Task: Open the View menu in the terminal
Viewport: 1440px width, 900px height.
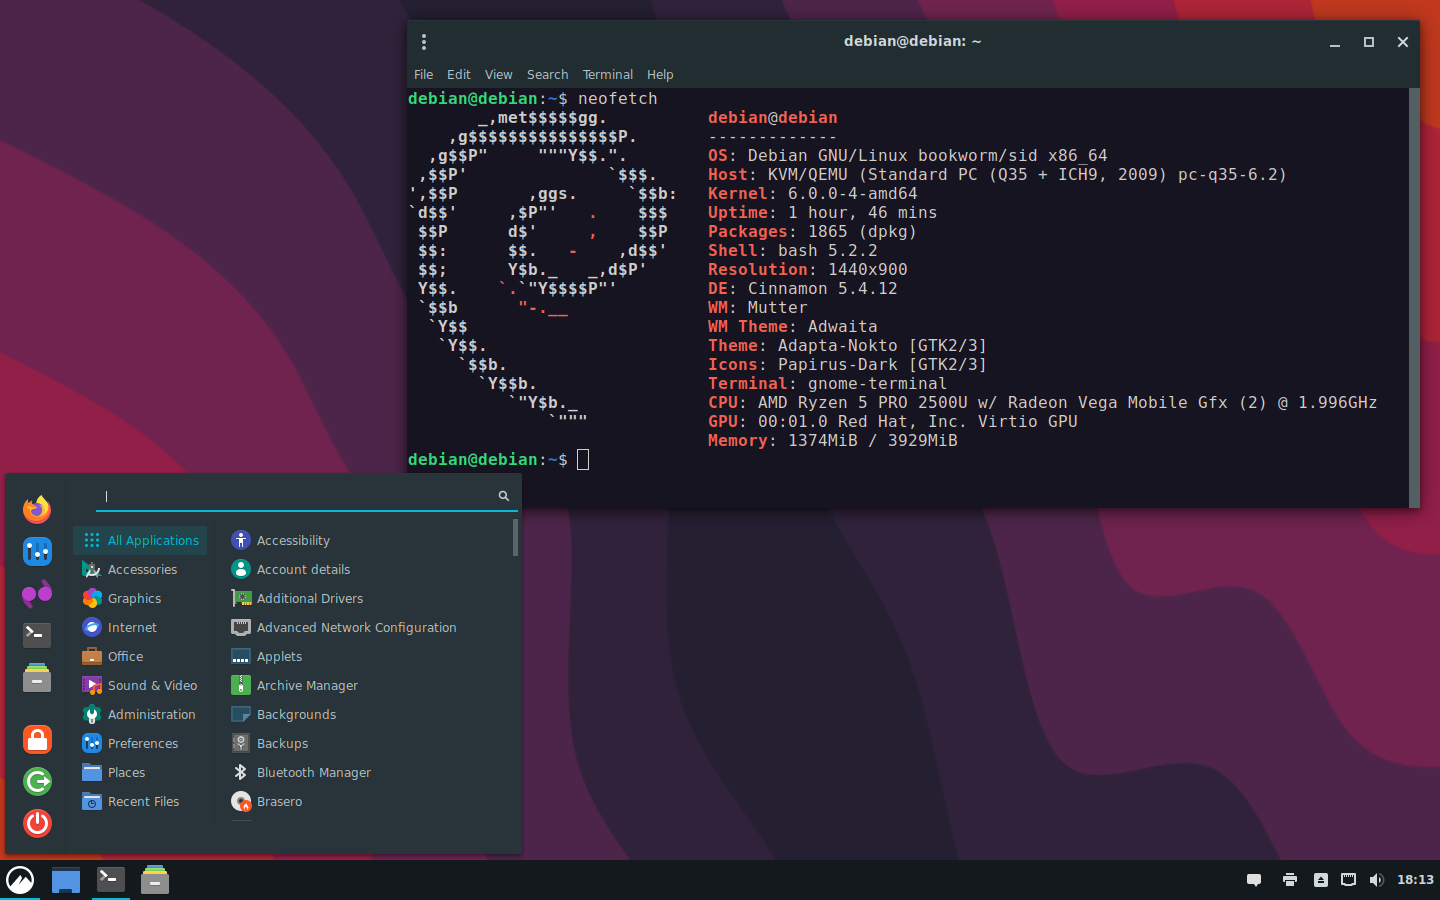Action: 498,75
